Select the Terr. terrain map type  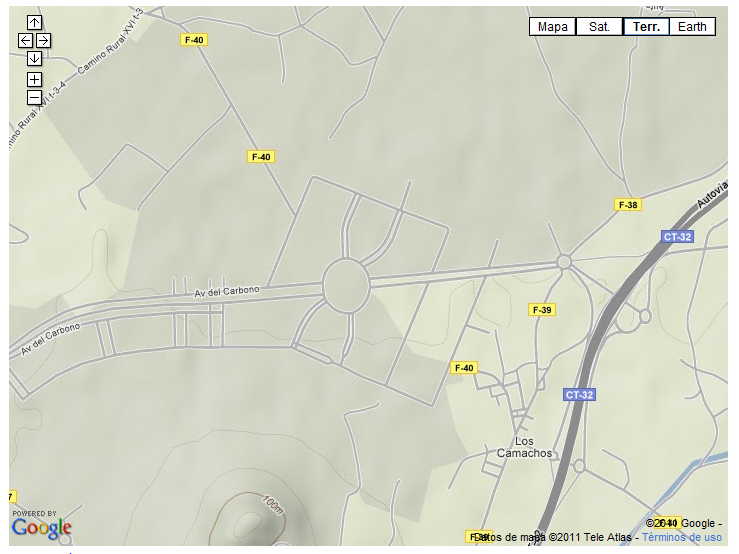[645, 27]
